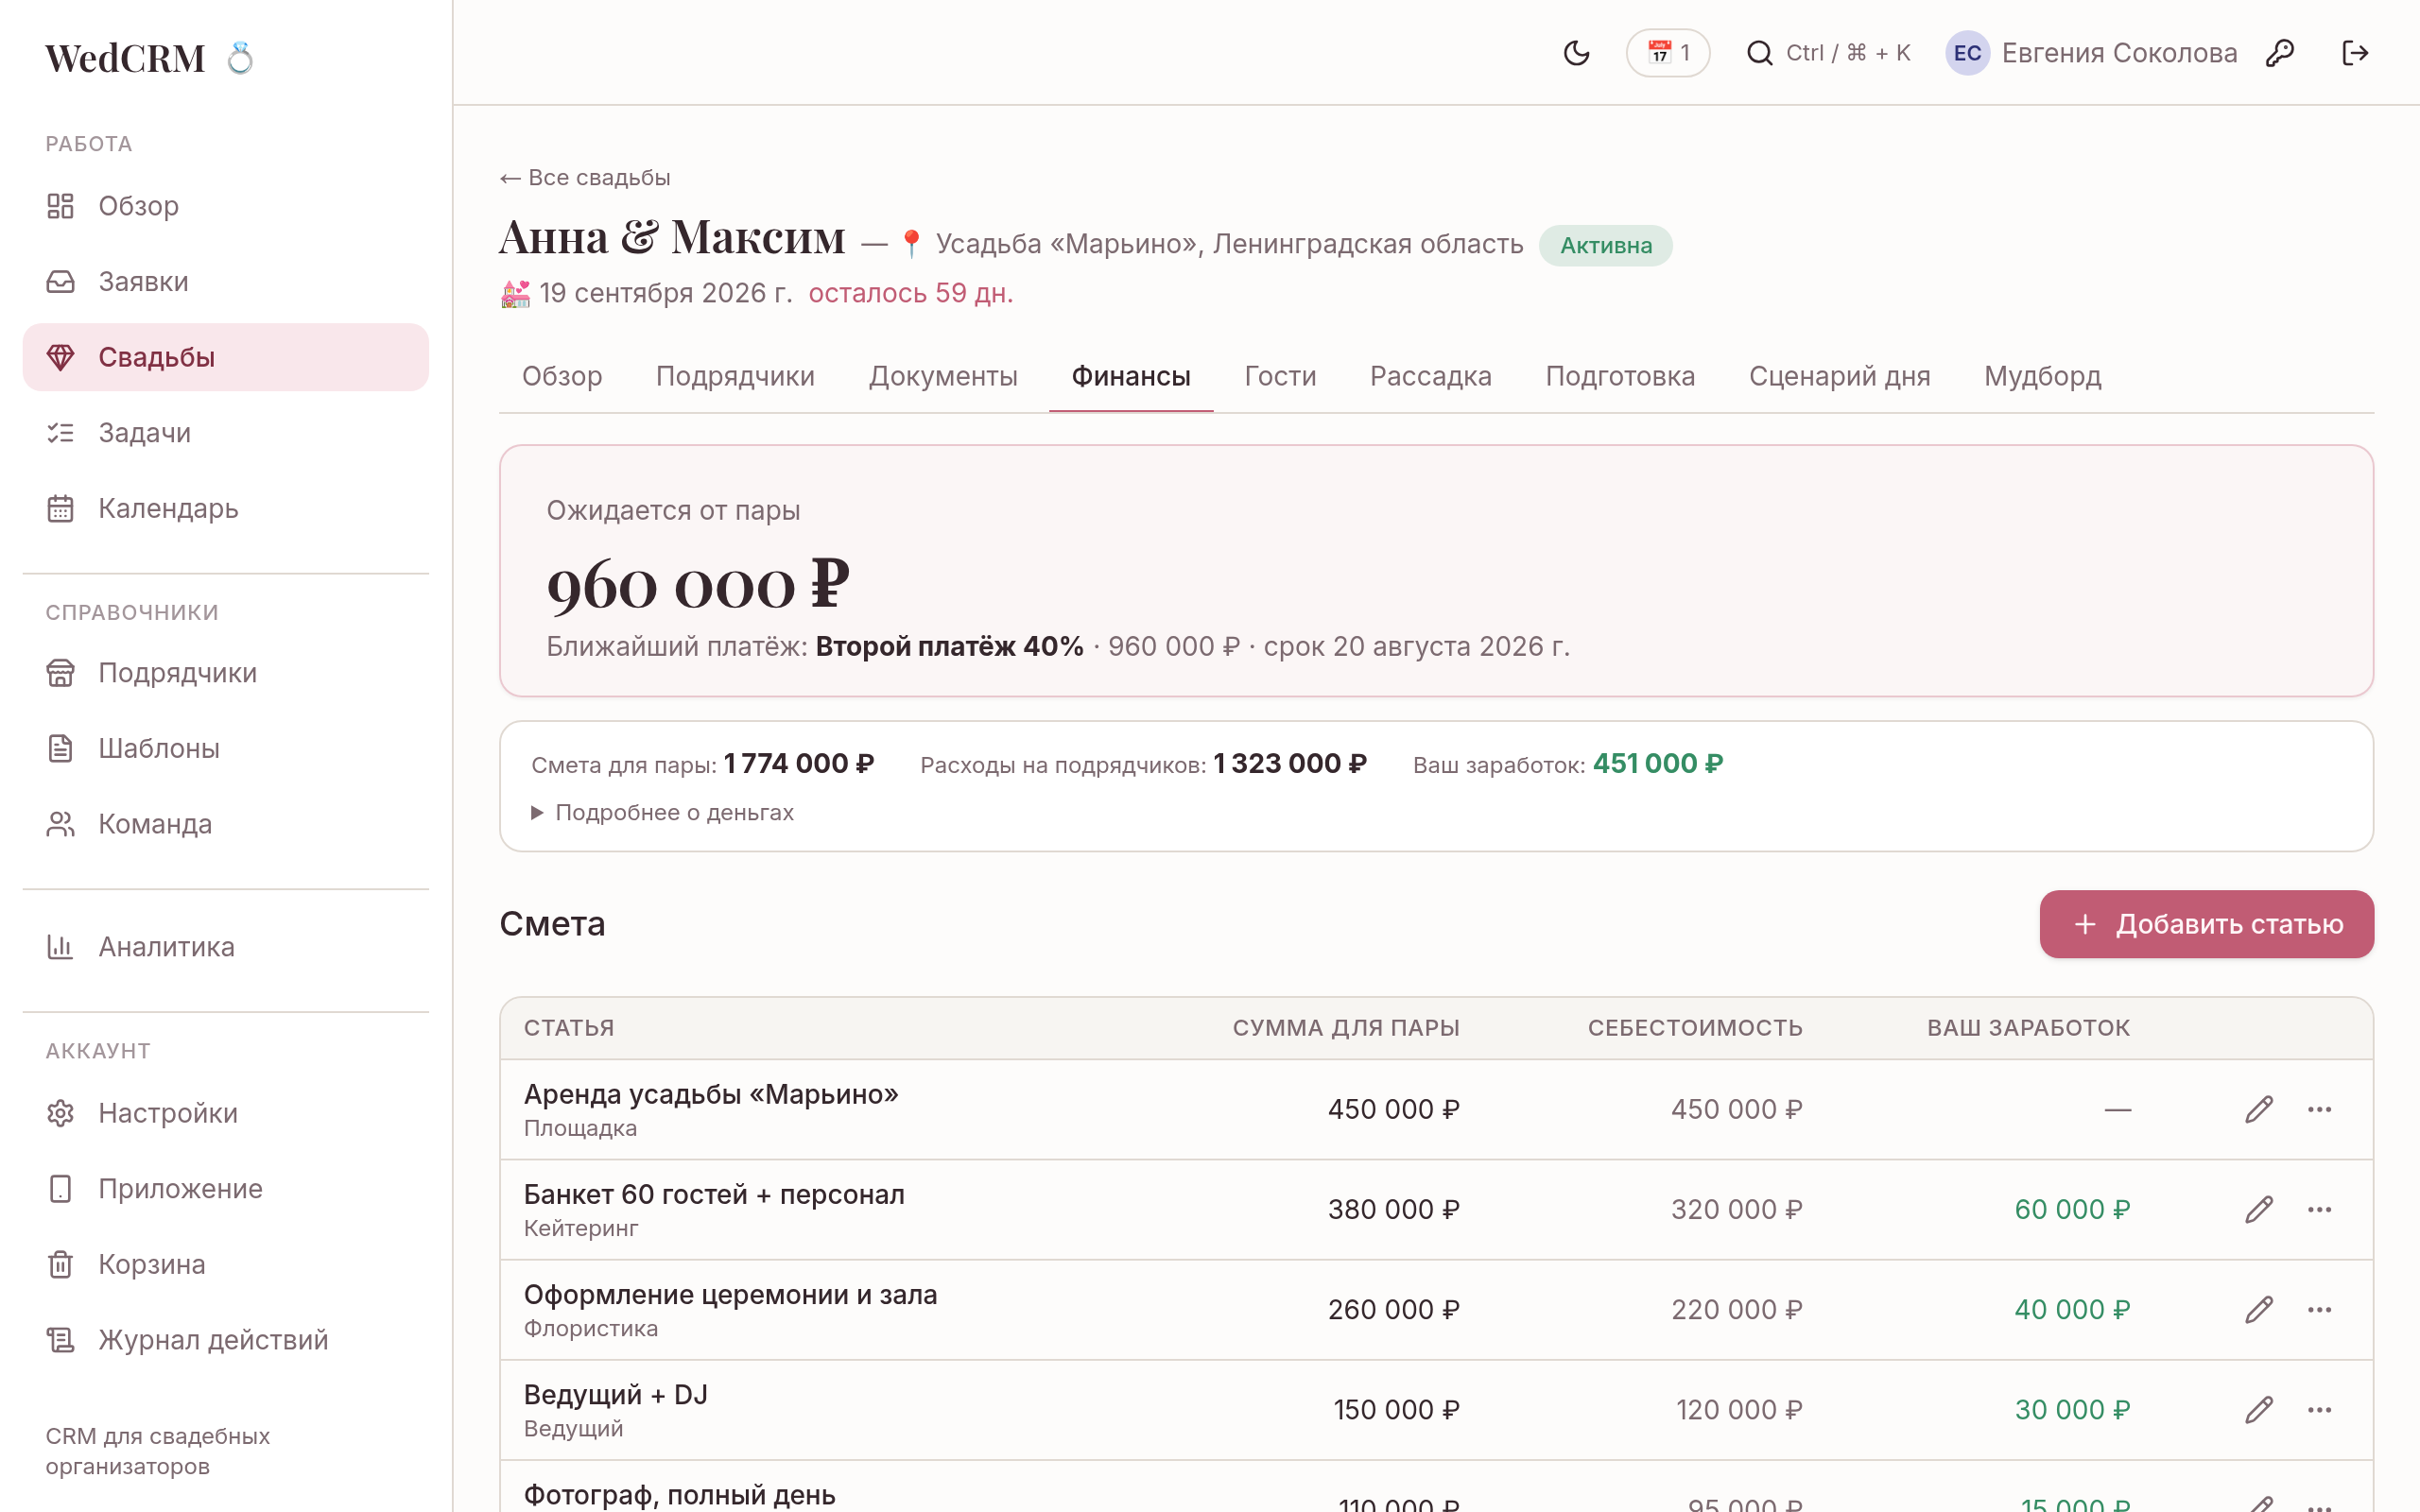Click Второй платёж 40% text
2420x1512 pixels.
[949, 646]
